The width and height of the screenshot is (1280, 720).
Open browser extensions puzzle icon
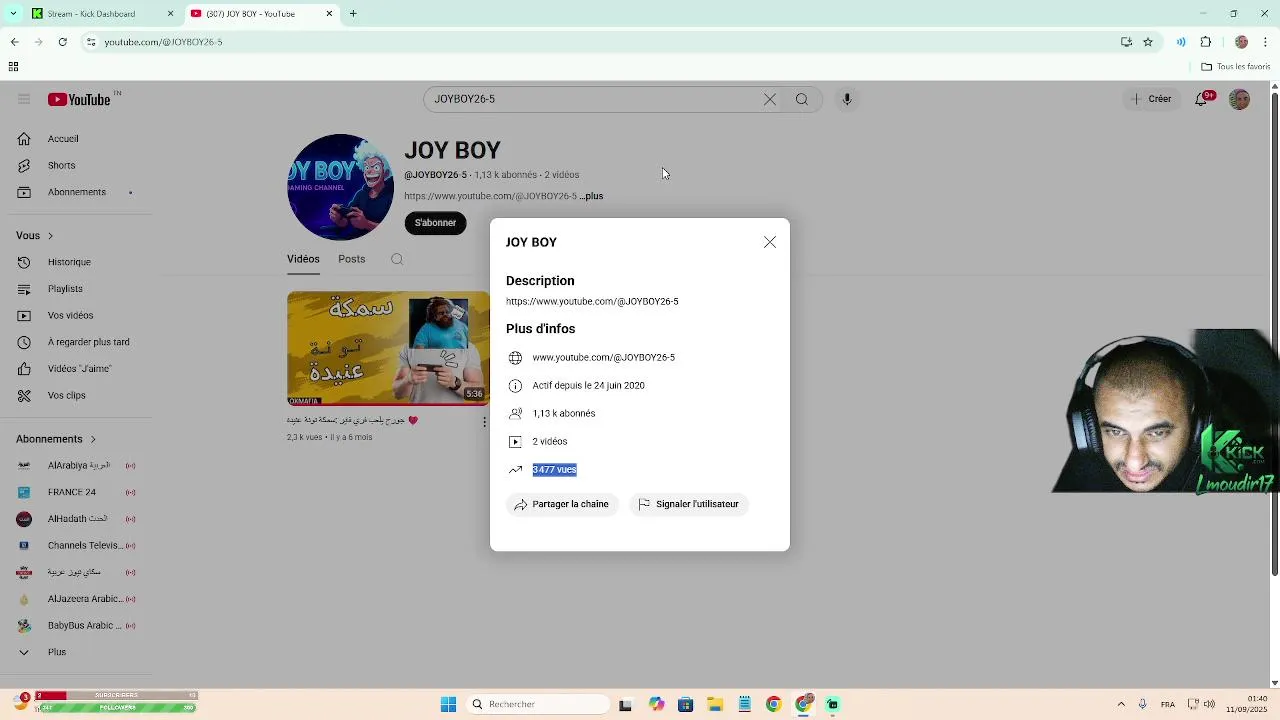coord(1205,42)
